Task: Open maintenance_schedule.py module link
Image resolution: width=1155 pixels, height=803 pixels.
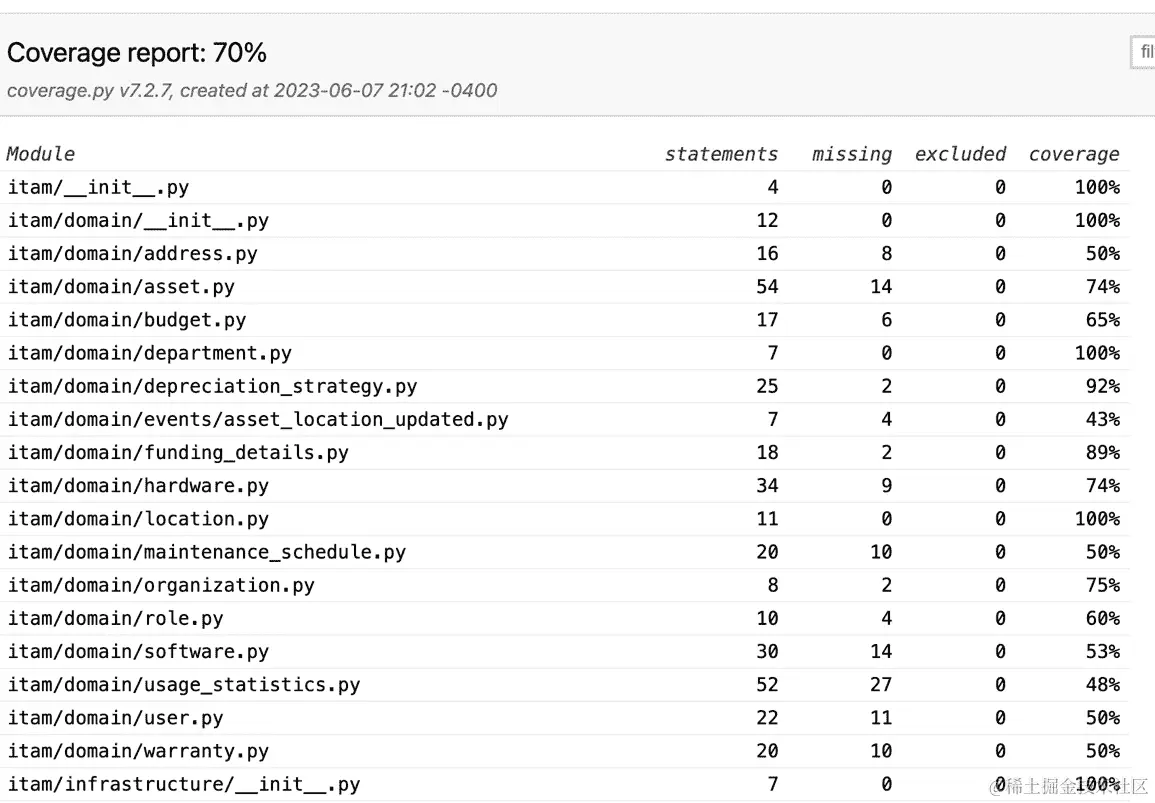Action: tap(206, 552)
